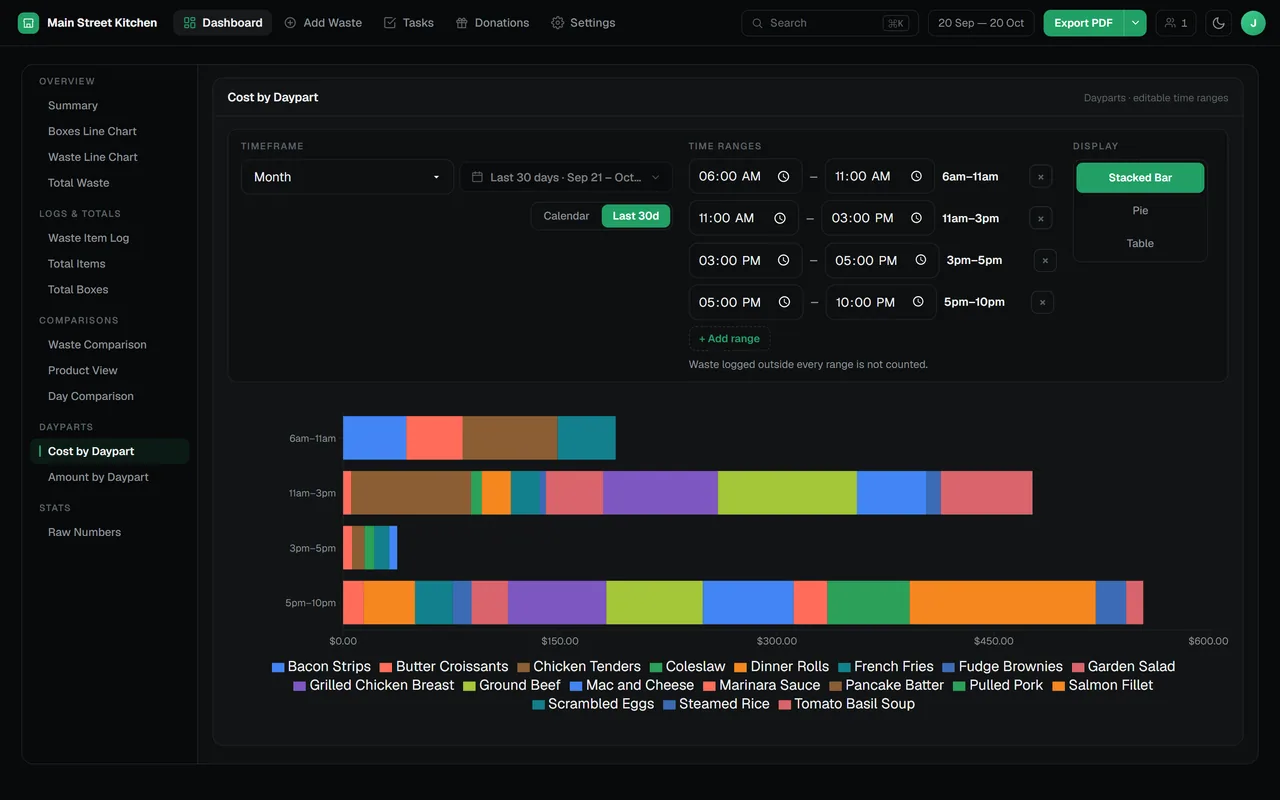This screenshot has height=800, width=1280.
Task: Click the clock icon in the 10:00 PM field
Action: tap(918, 302)
